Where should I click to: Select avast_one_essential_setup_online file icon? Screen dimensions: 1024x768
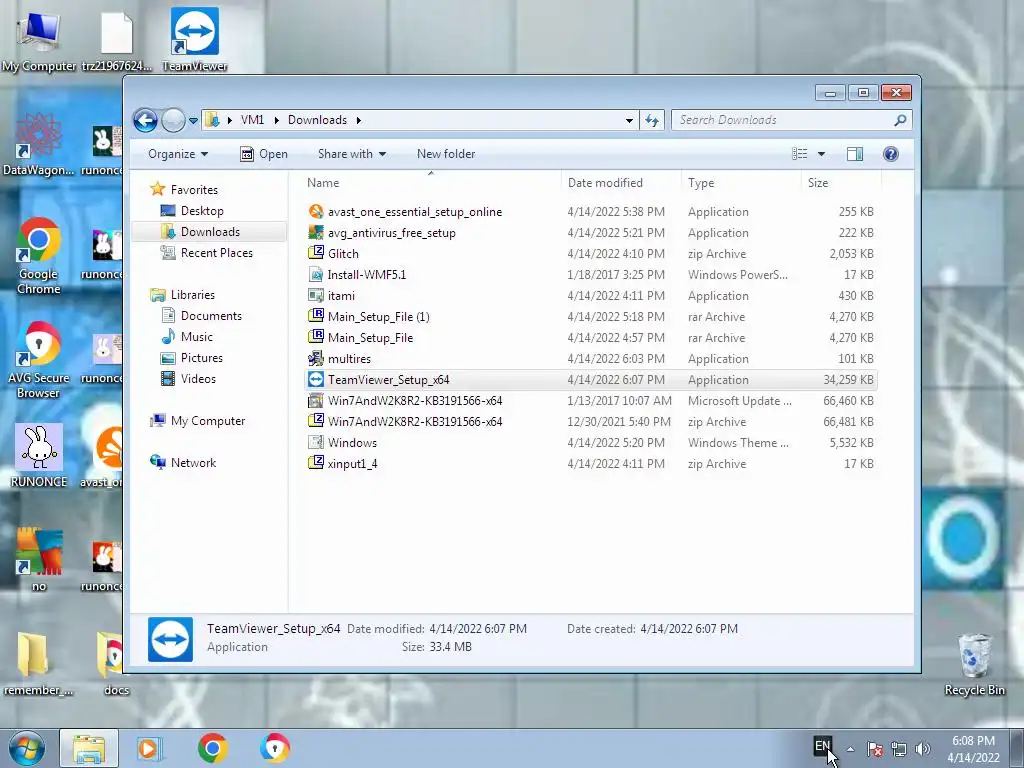click(x=316, y=212)
